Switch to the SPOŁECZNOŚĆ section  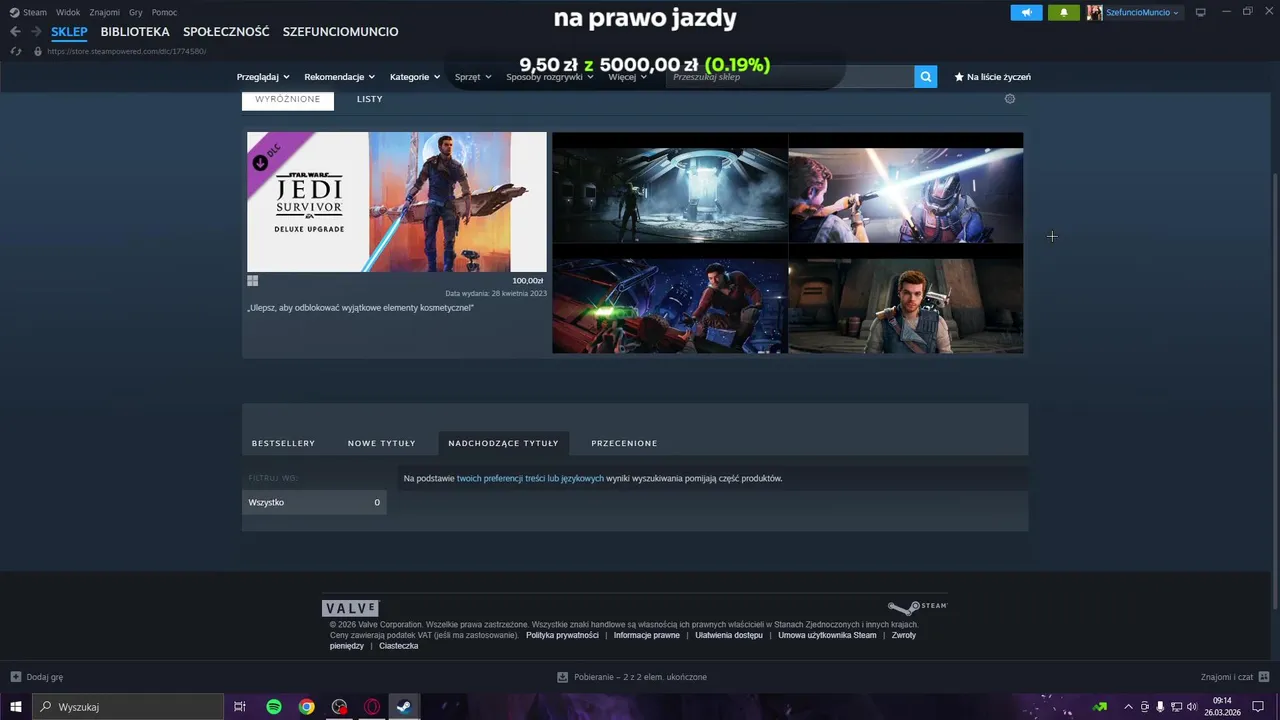coord(226,32)
